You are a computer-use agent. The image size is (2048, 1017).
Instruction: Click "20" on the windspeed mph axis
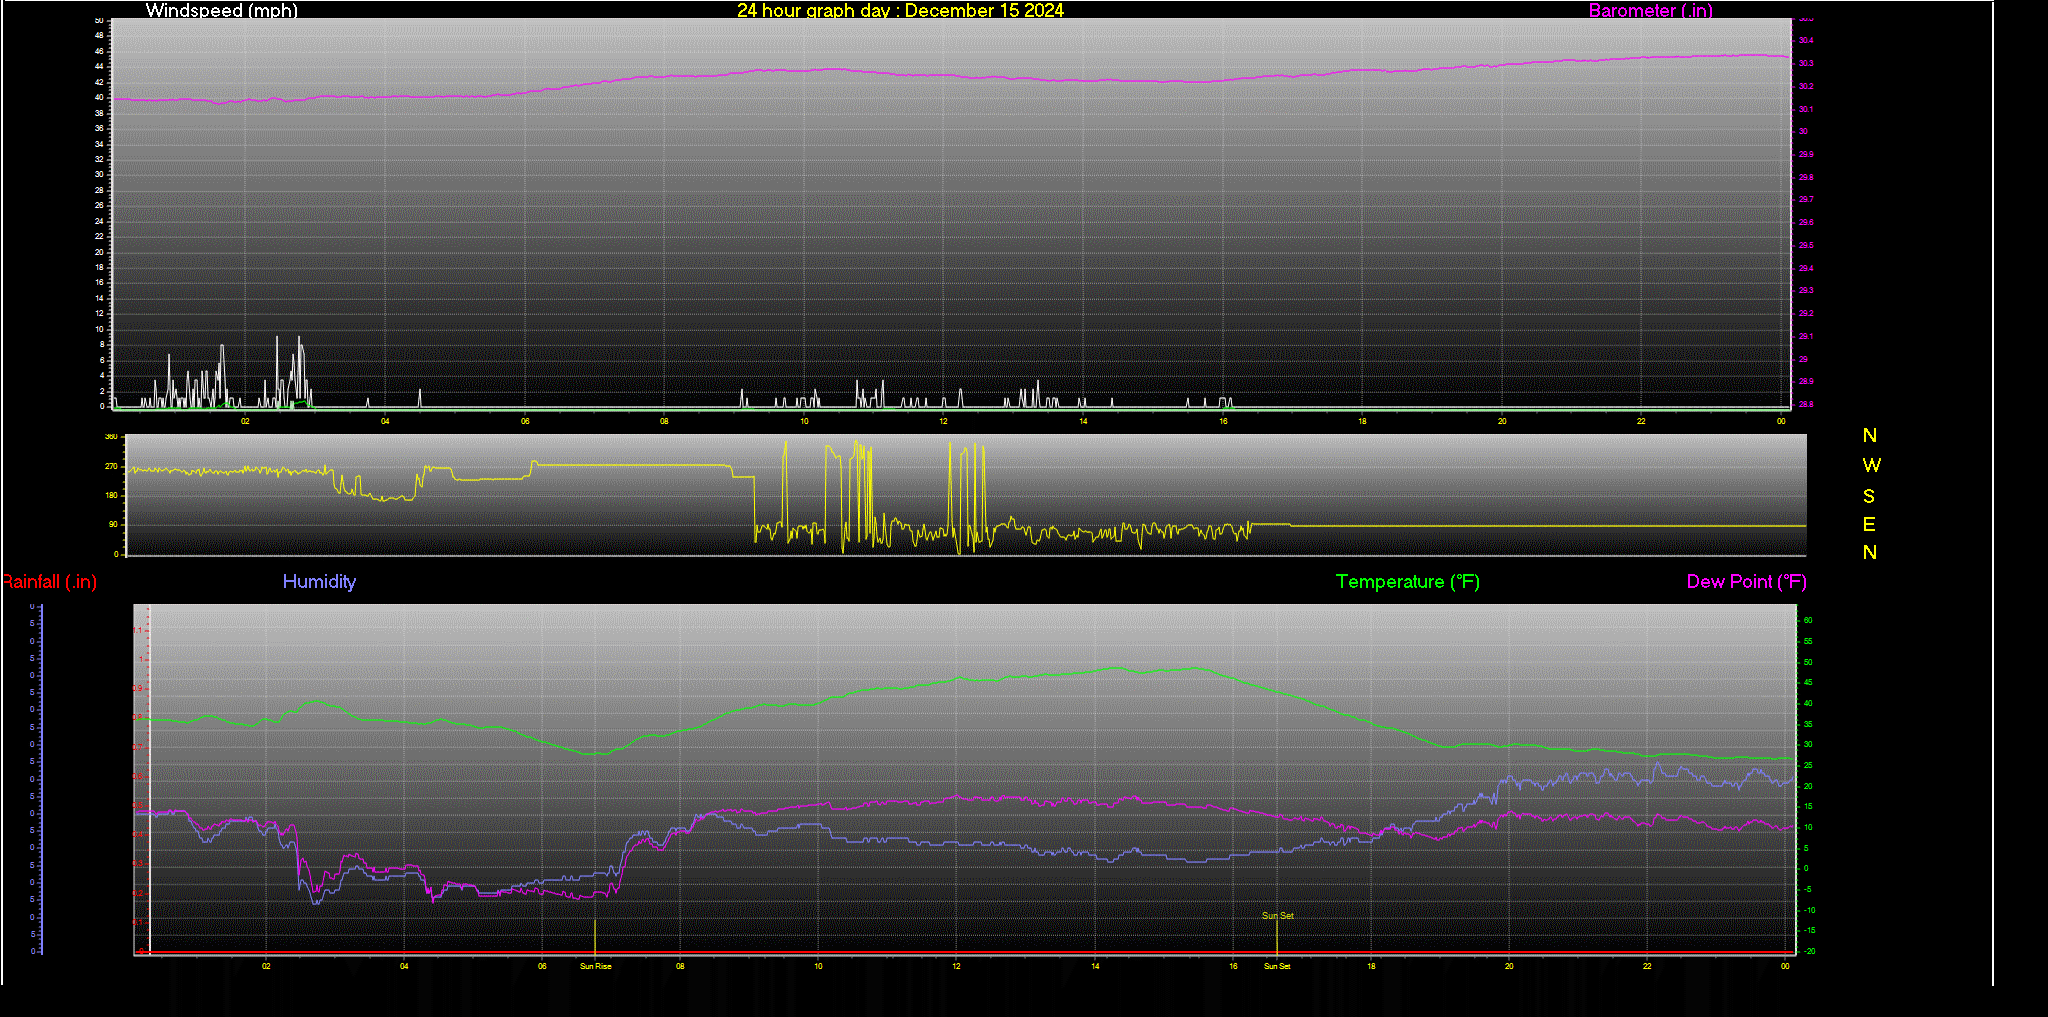(x=99, y=252)
